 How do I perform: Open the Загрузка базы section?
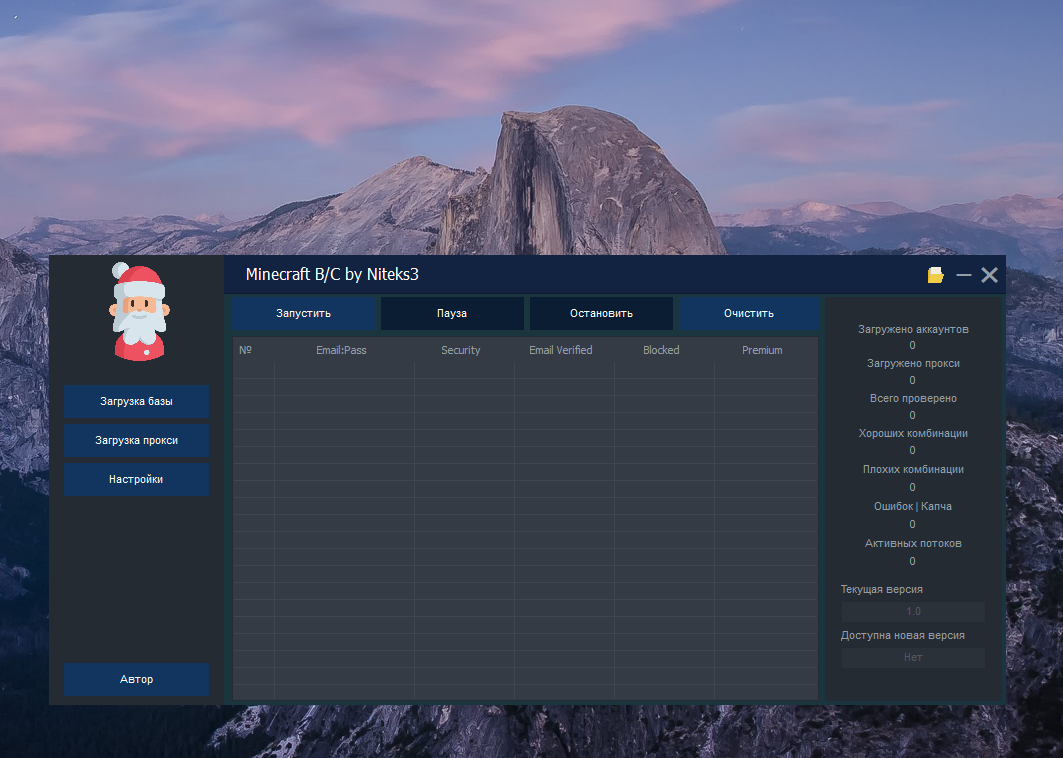(137, 401)
